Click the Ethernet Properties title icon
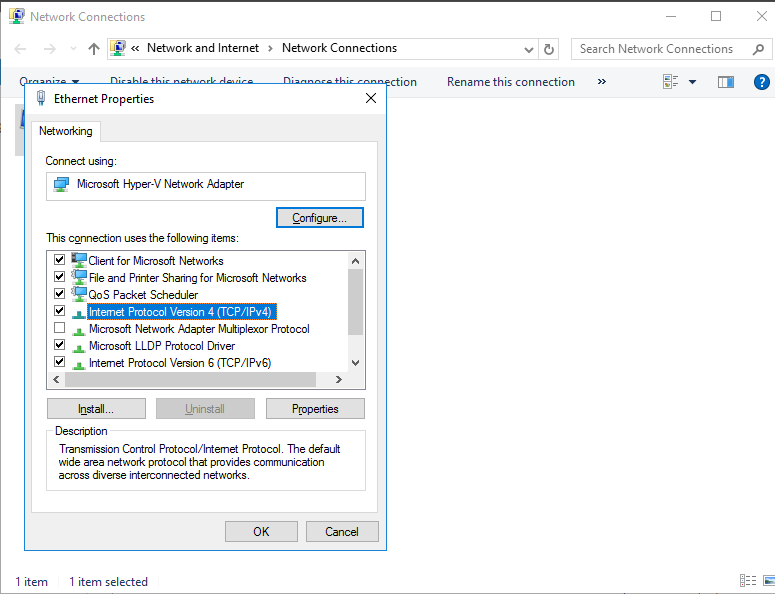This screenshot has width=775, height=594. click(x=41, y=98)
